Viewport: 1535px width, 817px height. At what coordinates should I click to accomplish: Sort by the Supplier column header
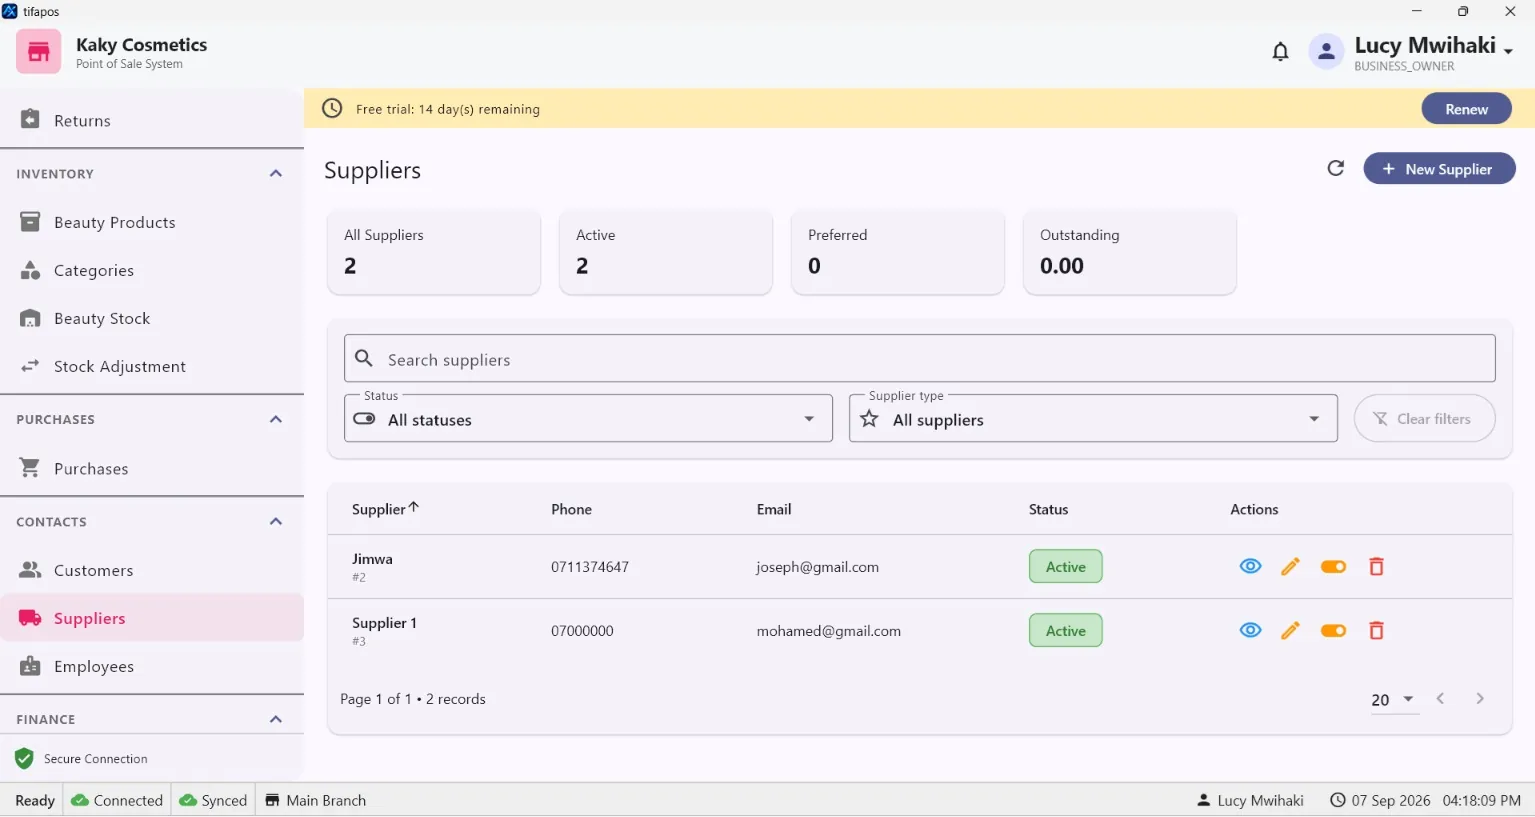(x=385, y=509)
